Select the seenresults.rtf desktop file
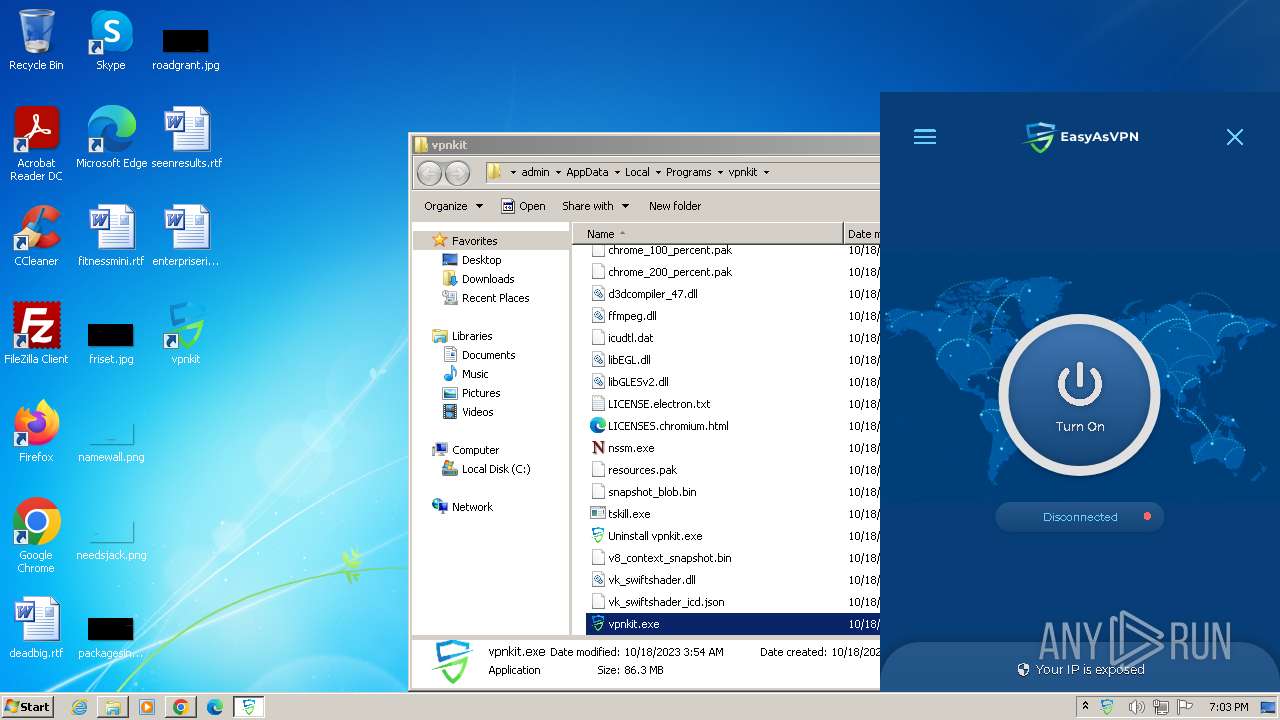1280x720 pixels. coord(186,137)
